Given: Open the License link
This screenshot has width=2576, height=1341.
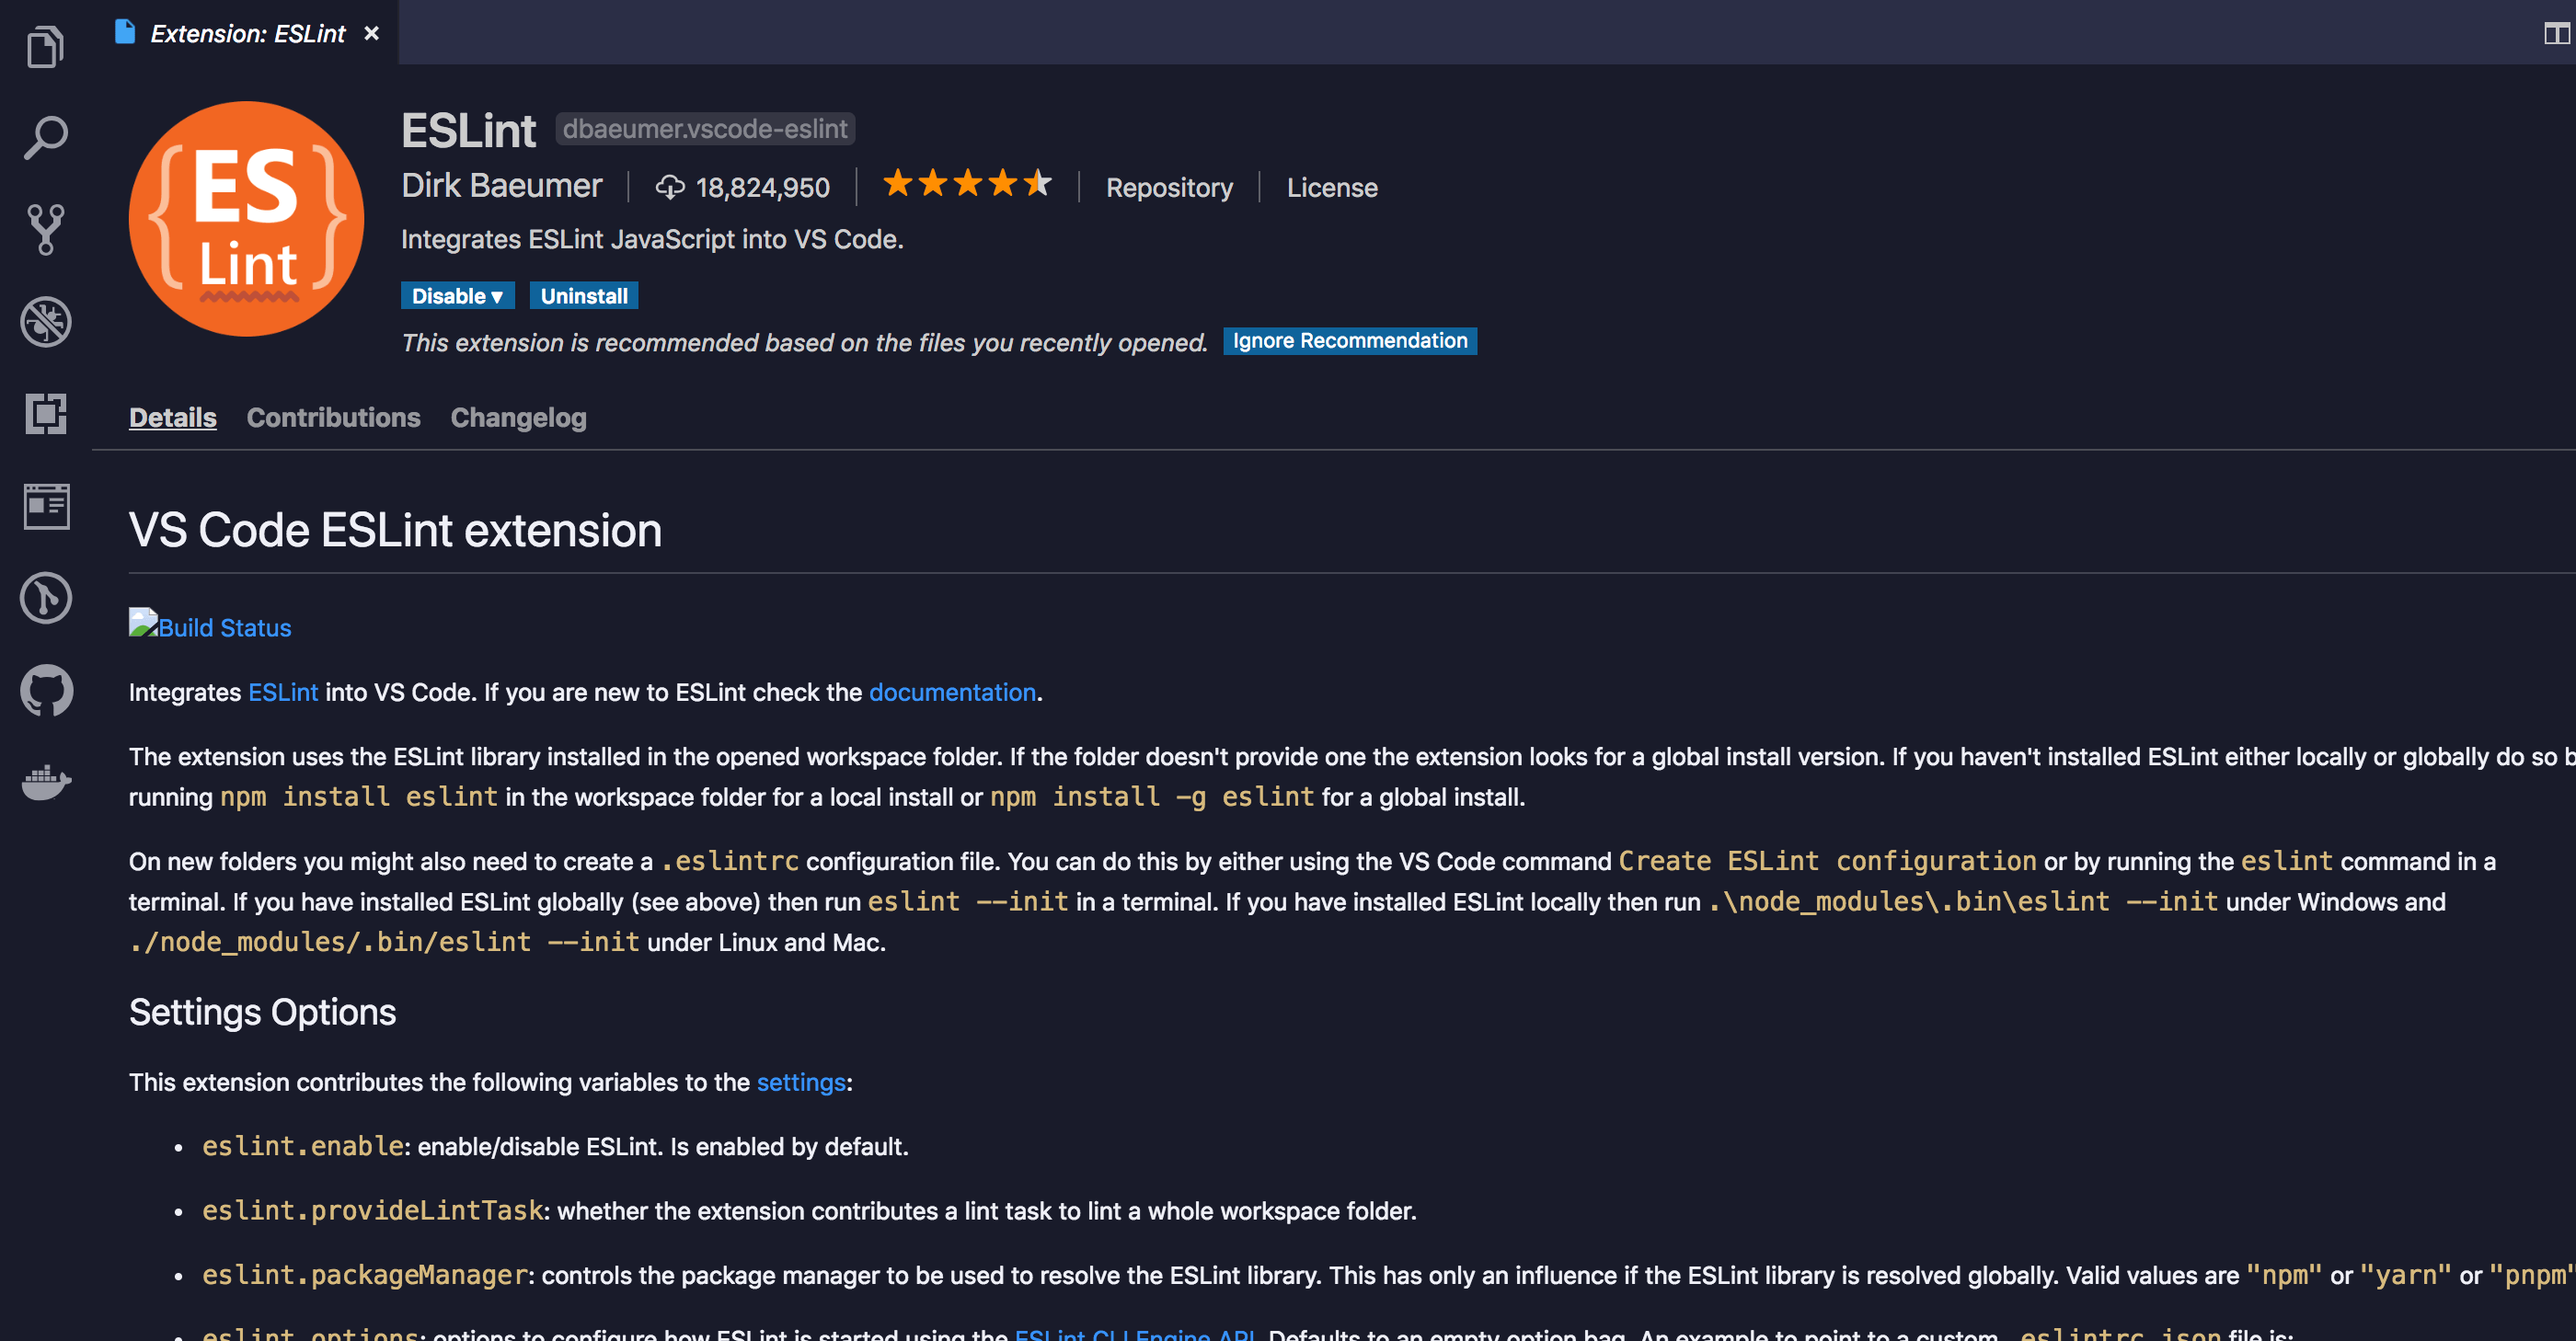Looking at the screenshot, I should click(x=1331, y=188).
